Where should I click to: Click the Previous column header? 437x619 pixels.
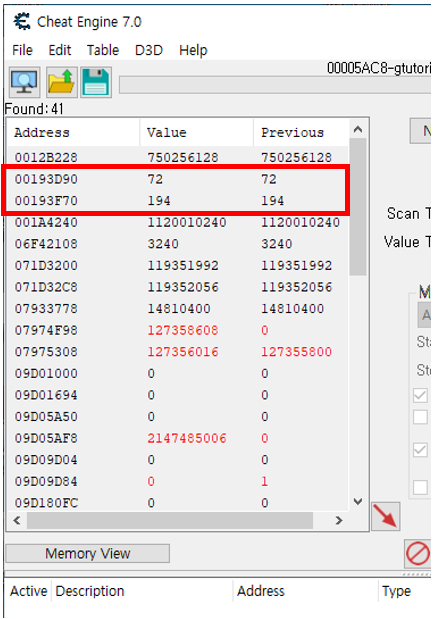301,133
